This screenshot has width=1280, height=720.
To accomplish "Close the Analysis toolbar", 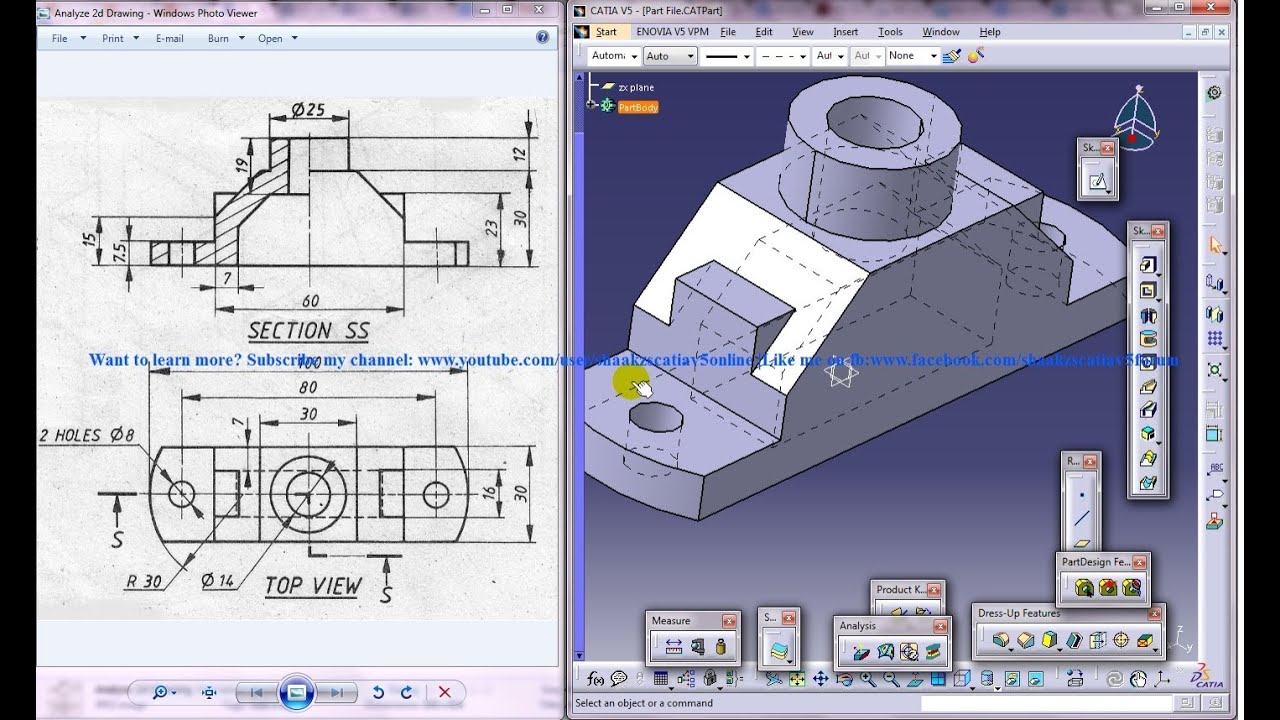I will (x=940, y=626).
